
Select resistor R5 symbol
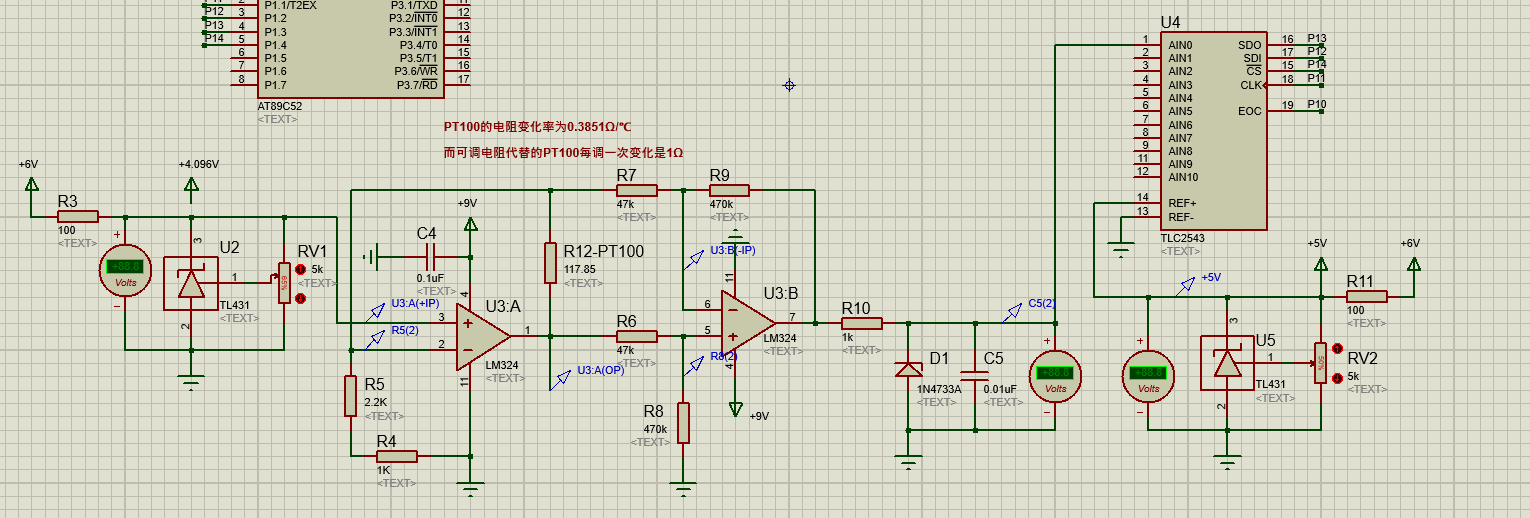tap(351, 395)
